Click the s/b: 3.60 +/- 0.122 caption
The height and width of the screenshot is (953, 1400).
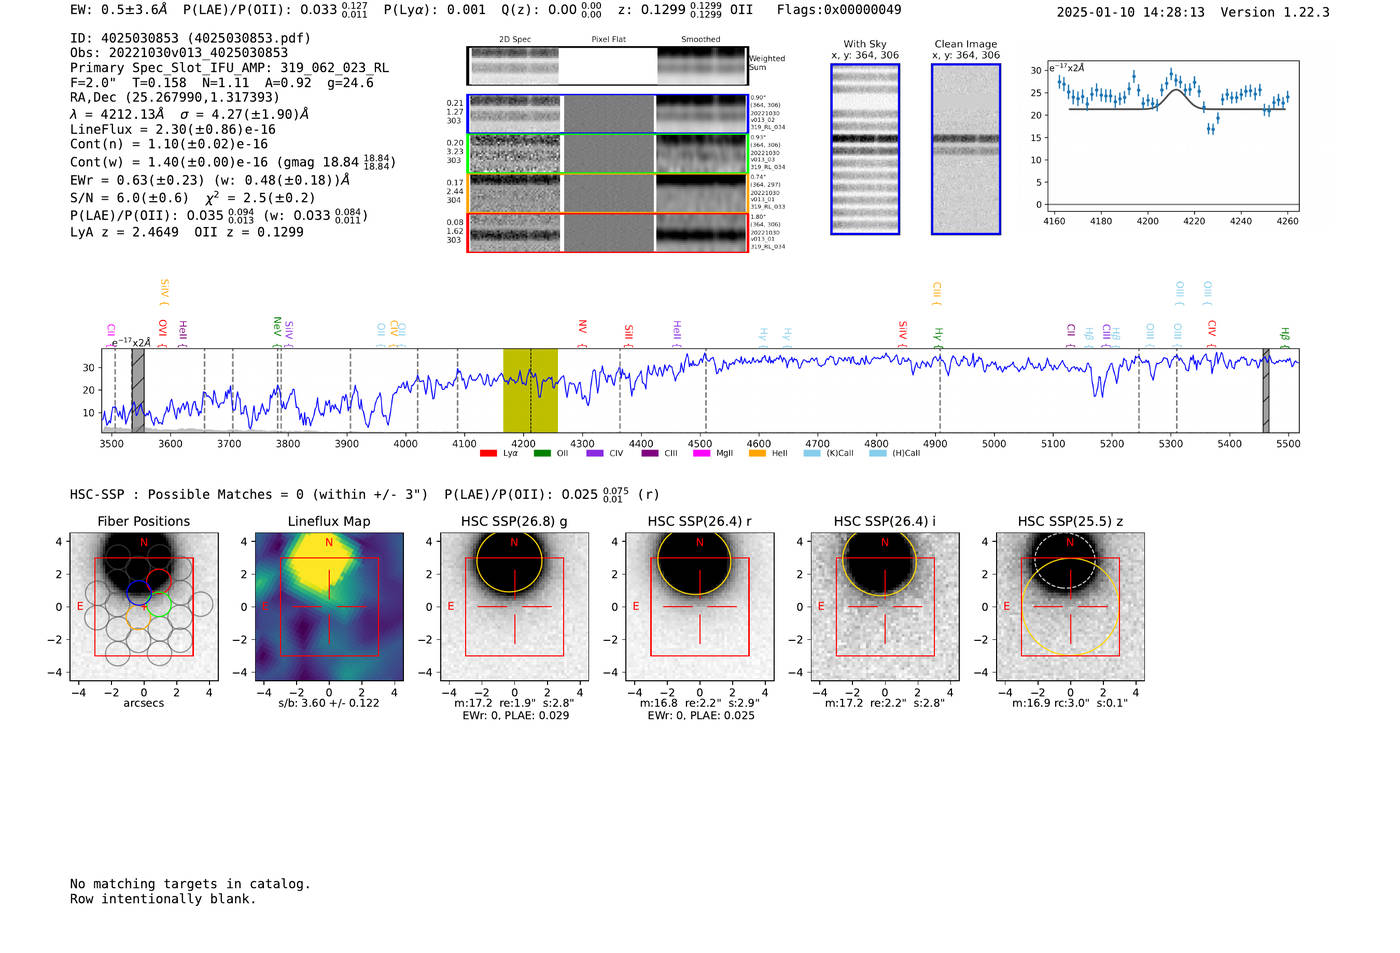tap(329, 703)
